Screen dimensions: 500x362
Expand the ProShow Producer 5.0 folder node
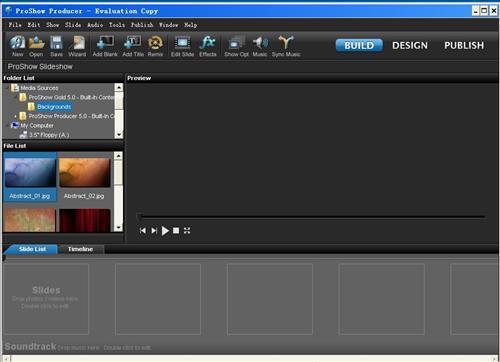tap(15, 116)
